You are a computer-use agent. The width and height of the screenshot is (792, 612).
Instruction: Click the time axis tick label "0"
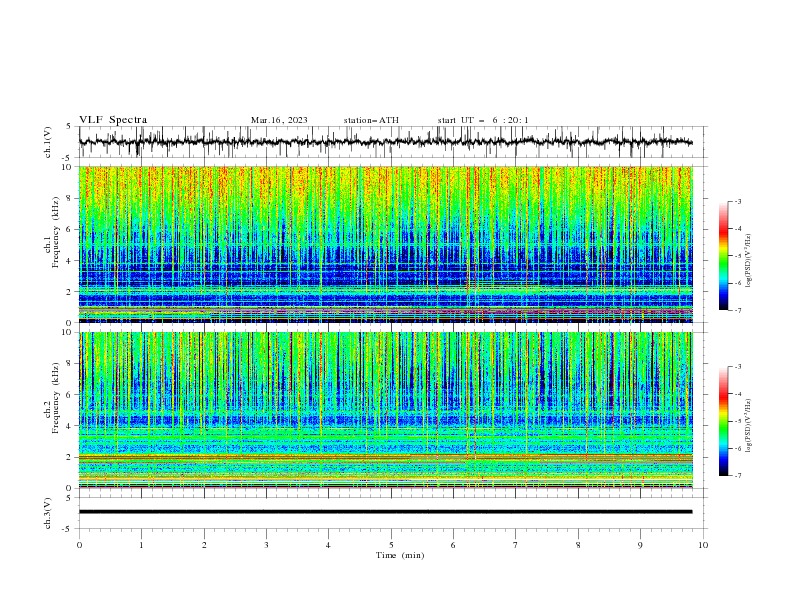pos(79,545)
